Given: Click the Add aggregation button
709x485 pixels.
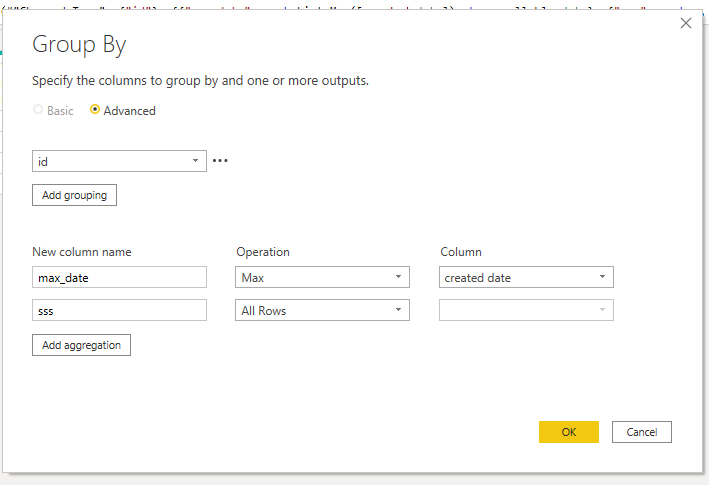Looking at the screenshot, I should (x=81, y=345).
